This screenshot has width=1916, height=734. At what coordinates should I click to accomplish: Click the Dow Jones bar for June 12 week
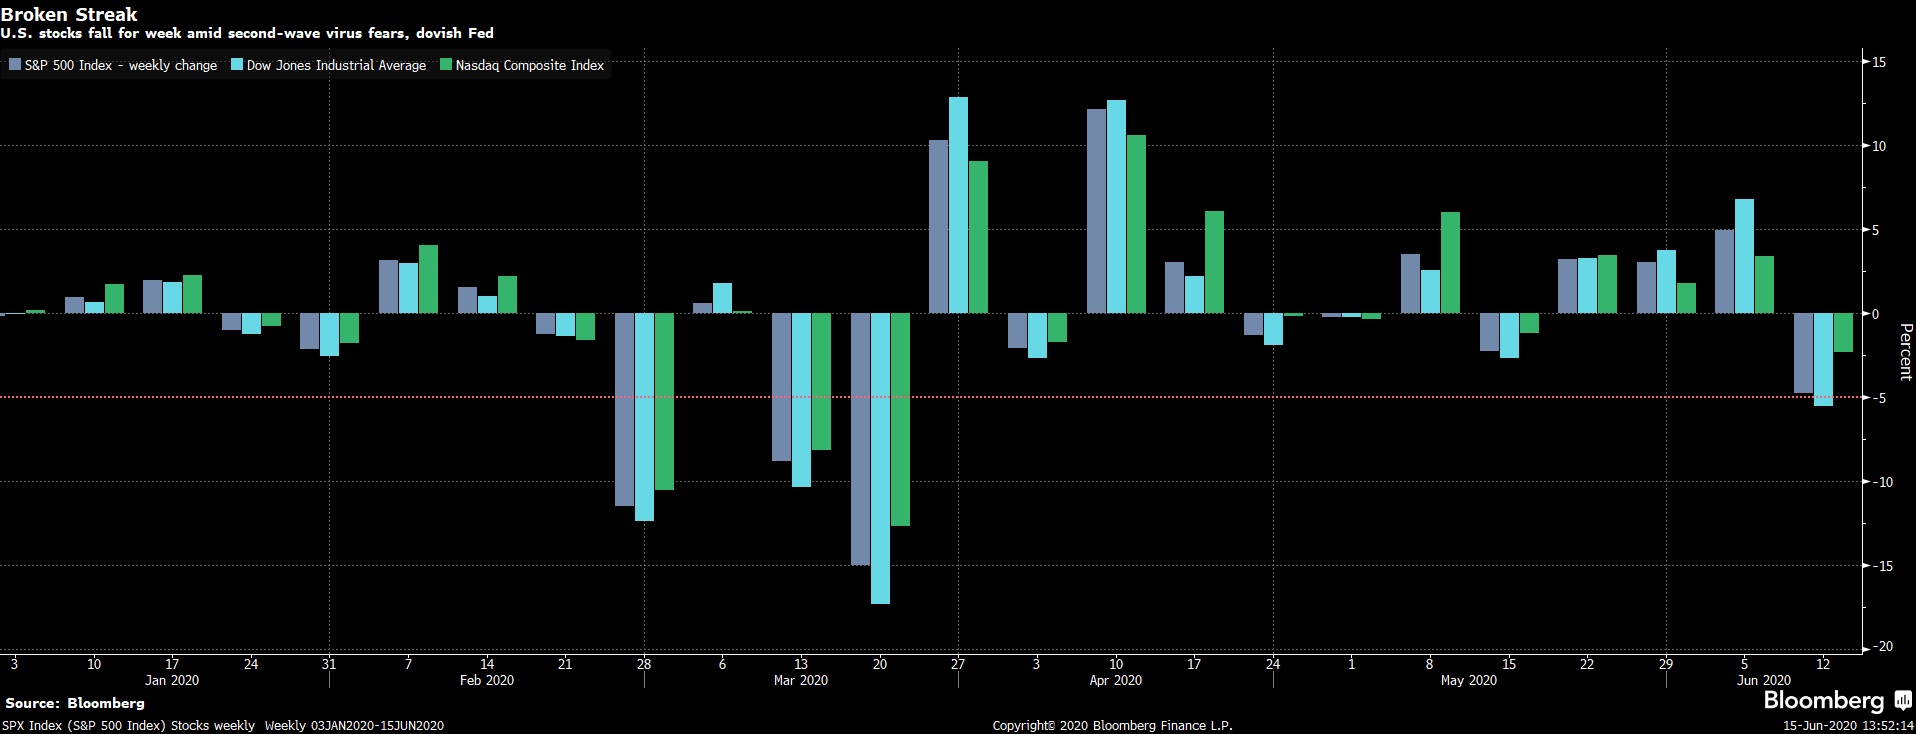(x=1823, y=359)
